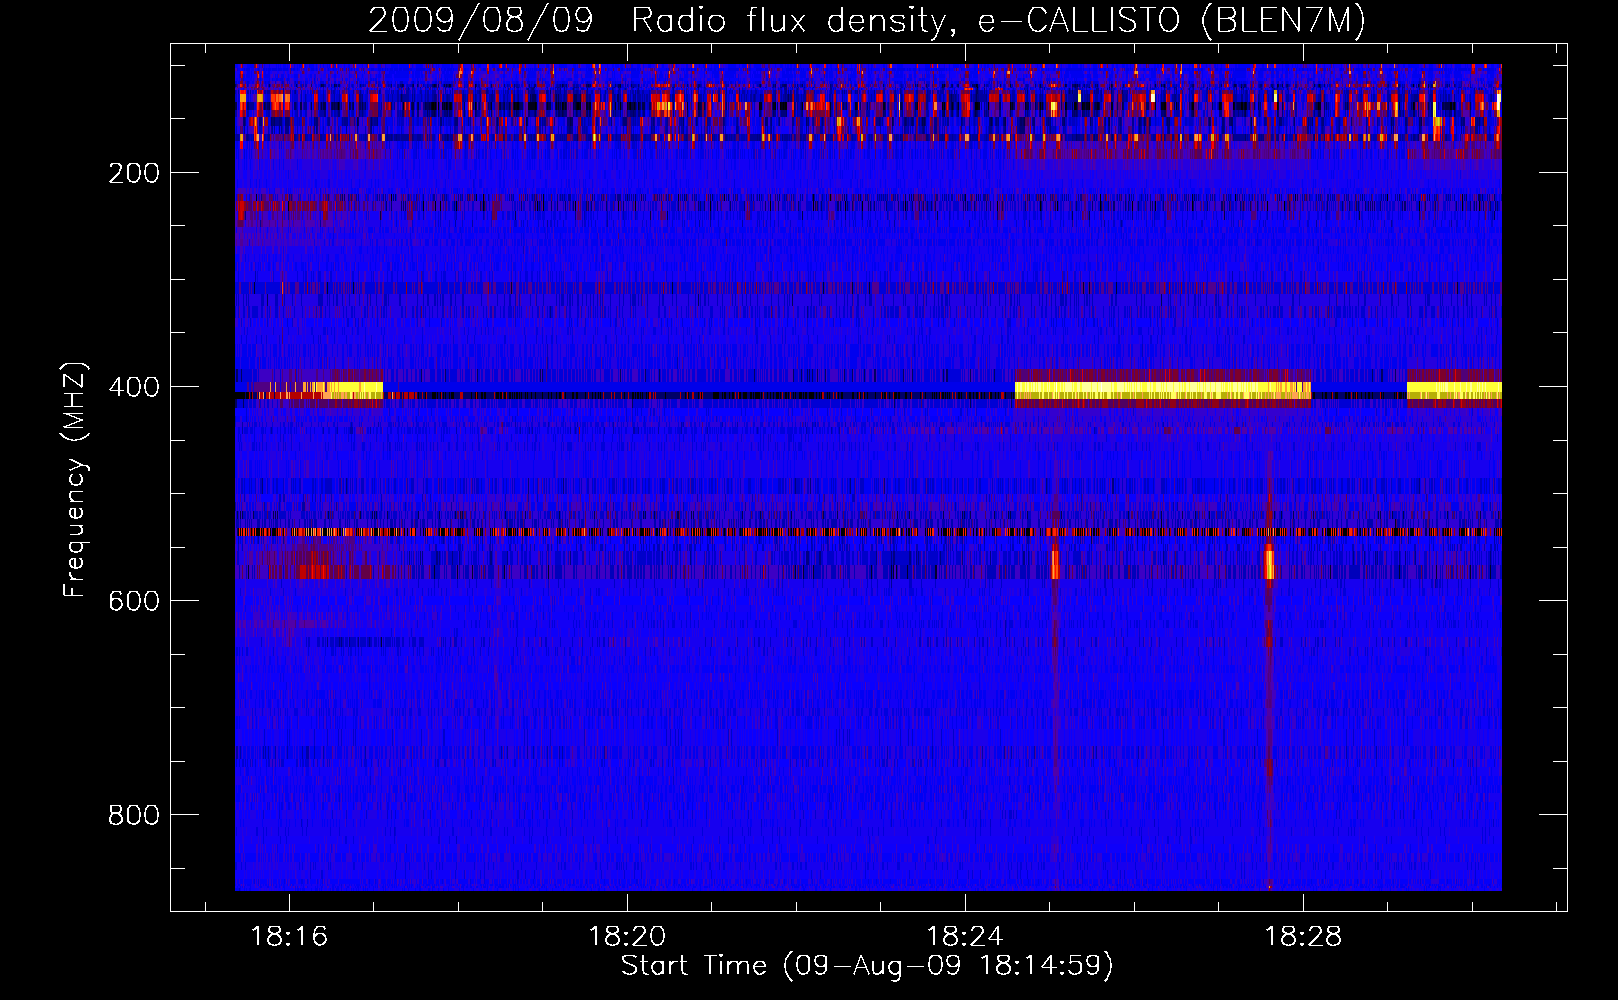Click the 18:20 time tick label

point(627,937)
